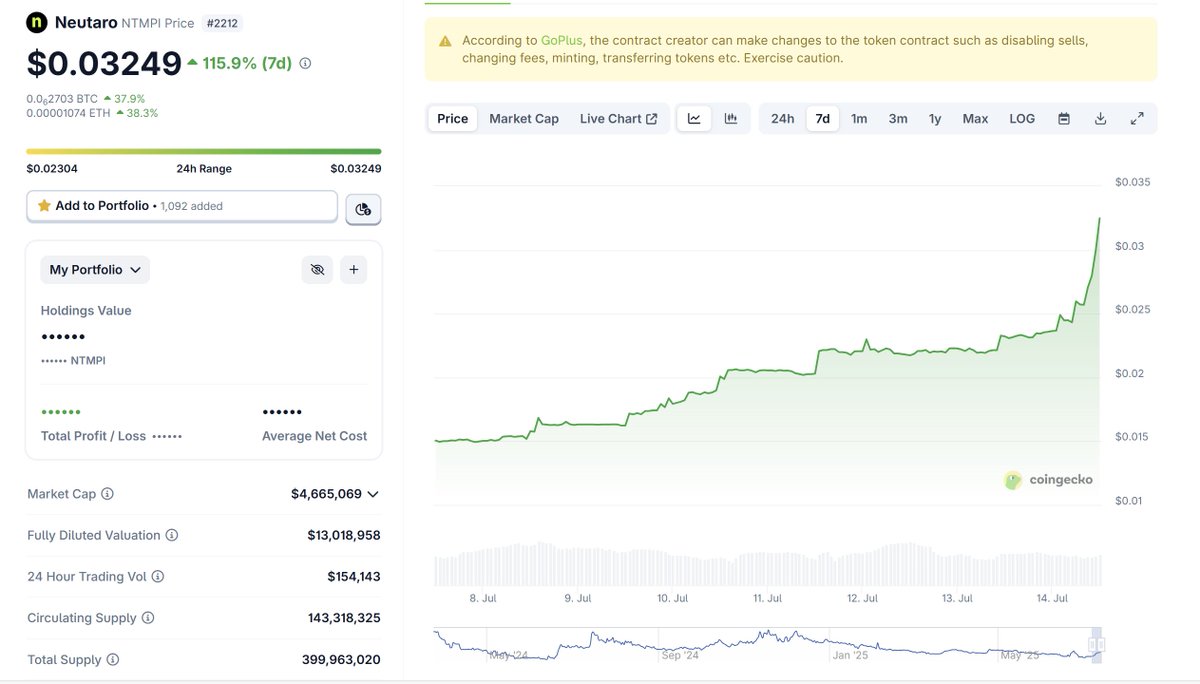The width and height of the screenshot is (1200, 684).
Task: Toggle hidden holdings with the eye icon
Action: coord(318,269)
